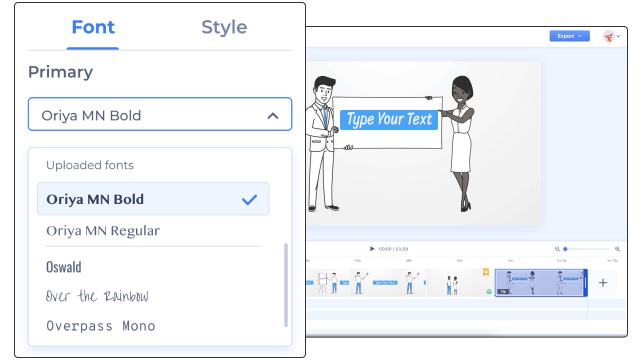Add a new scene with plus button

(603, 282)
